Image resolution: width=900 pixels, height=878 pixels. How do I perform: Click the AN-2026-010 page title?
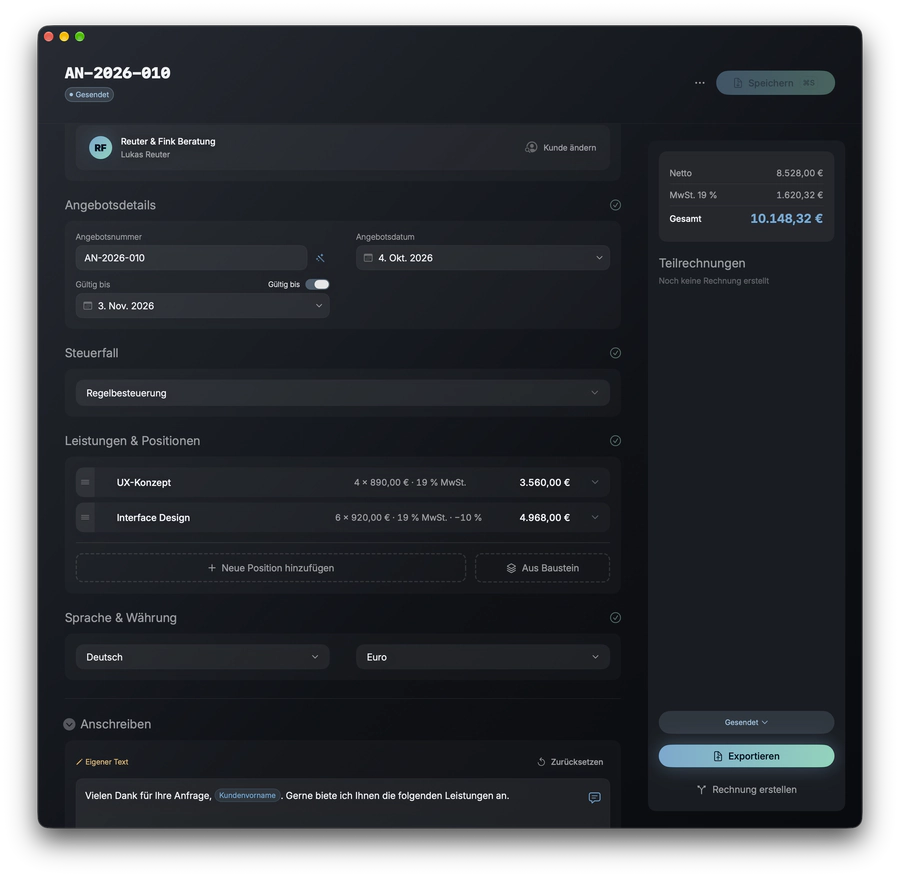click(x=118, y=73)
